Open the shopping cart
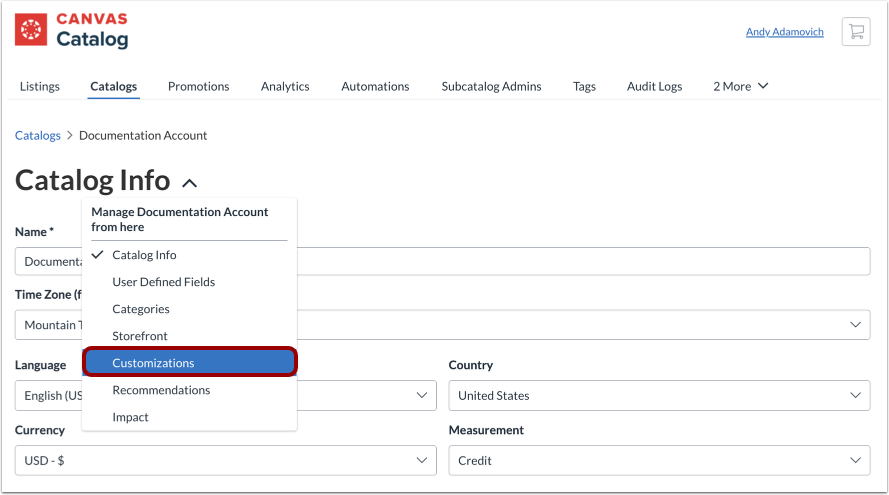Image resolution: width=889 pixels, height=495 pixels. coord(855,32)
